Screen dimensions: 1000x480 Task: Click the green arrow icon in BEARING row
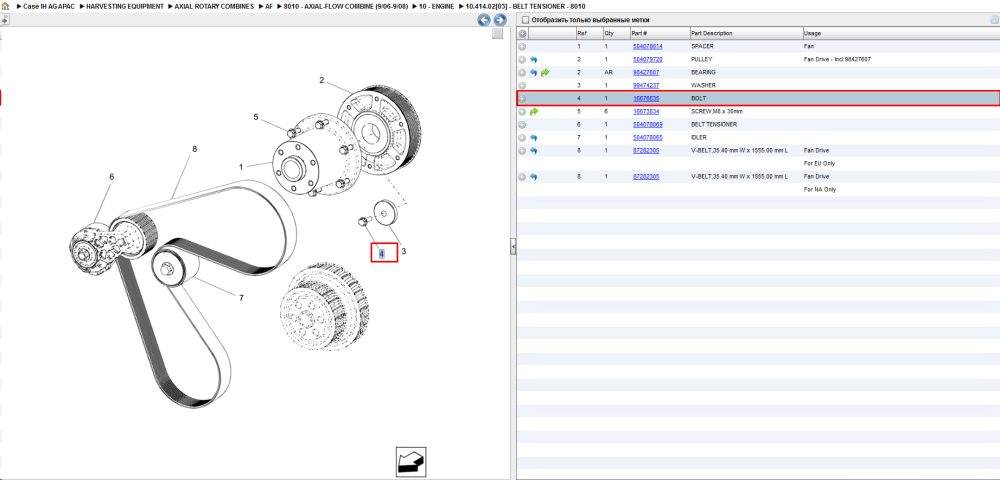point(545,73)
